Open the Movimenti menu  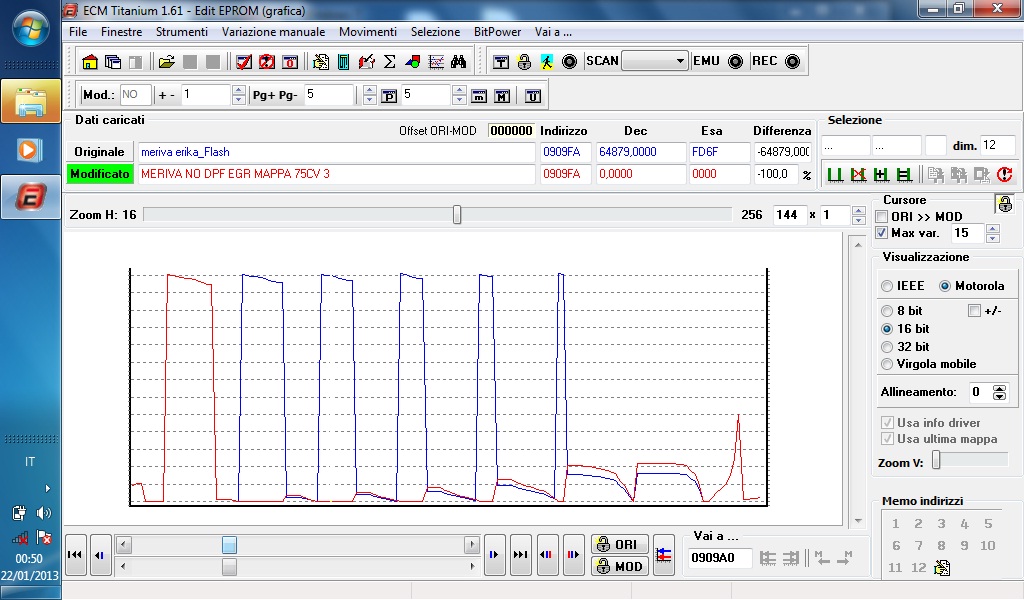tap(368, 32)
